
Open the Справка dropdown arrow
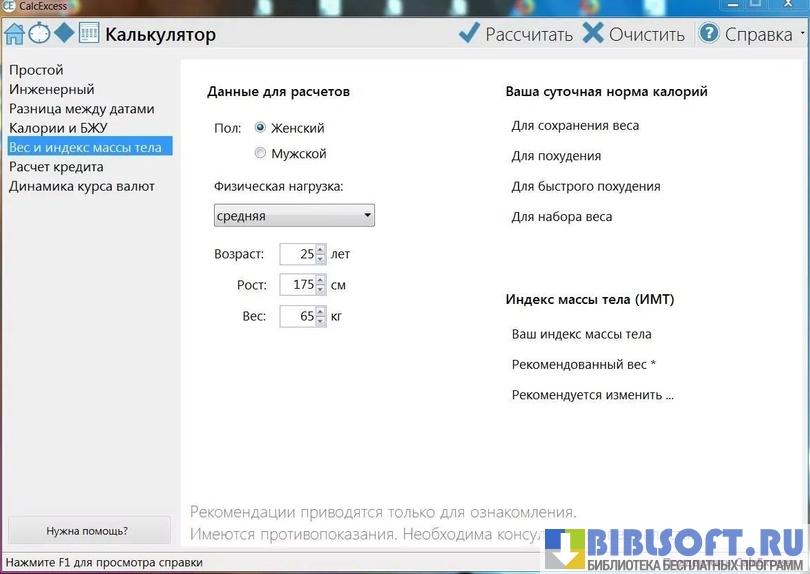click(x=802, y=35)
